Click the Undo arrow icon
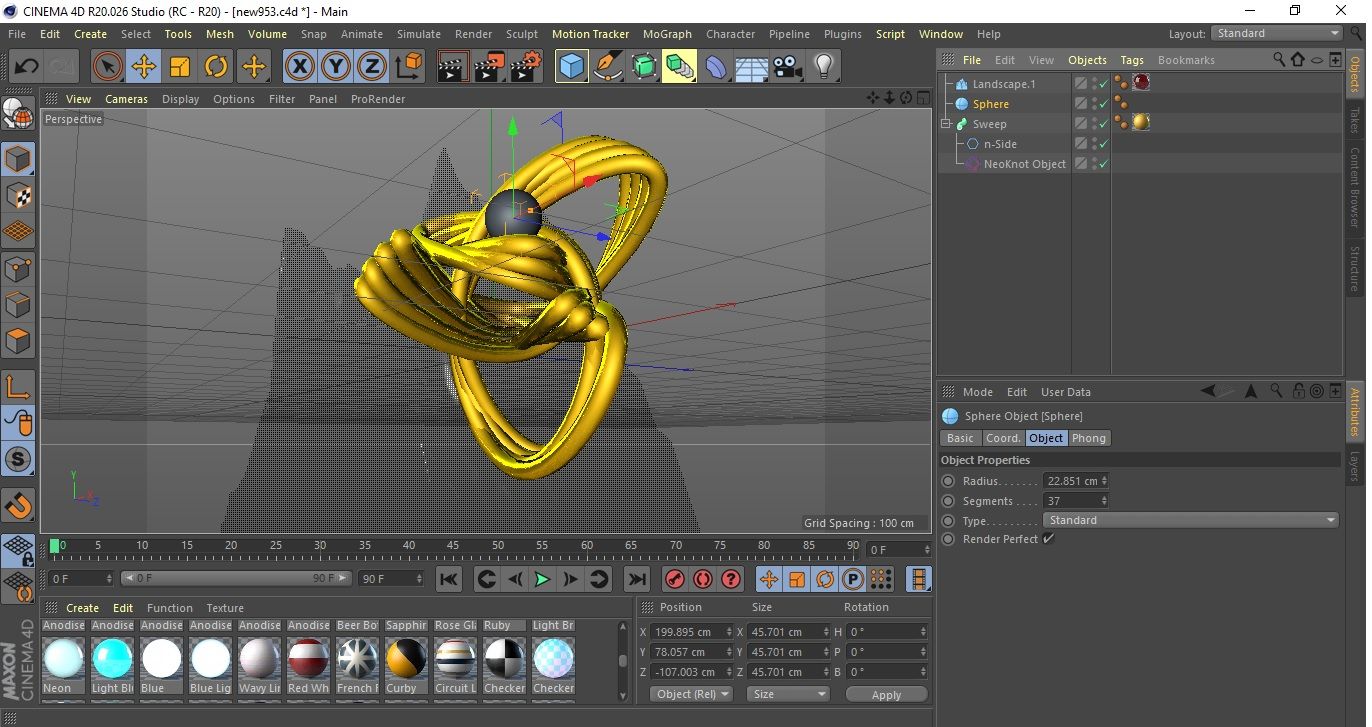1372x727 pixels. (27, 67)
